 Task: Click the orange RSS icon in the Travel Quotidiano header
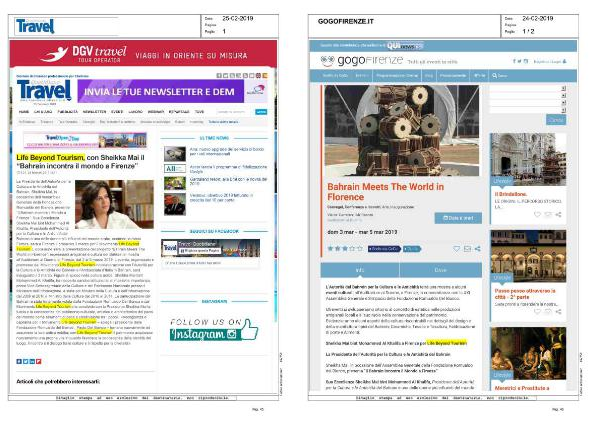coord(265,76)
